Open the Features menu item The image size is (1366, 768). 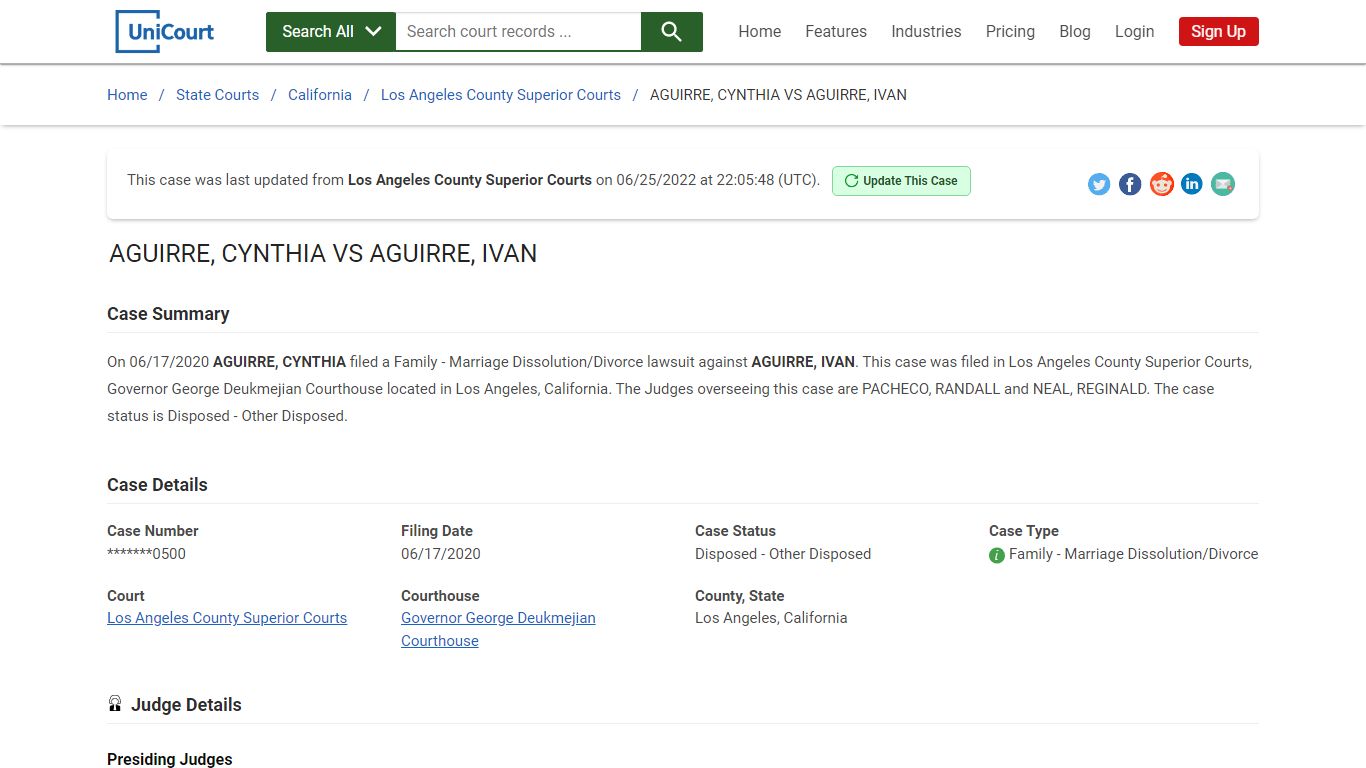pyautogui.click(x=836, y=31)
